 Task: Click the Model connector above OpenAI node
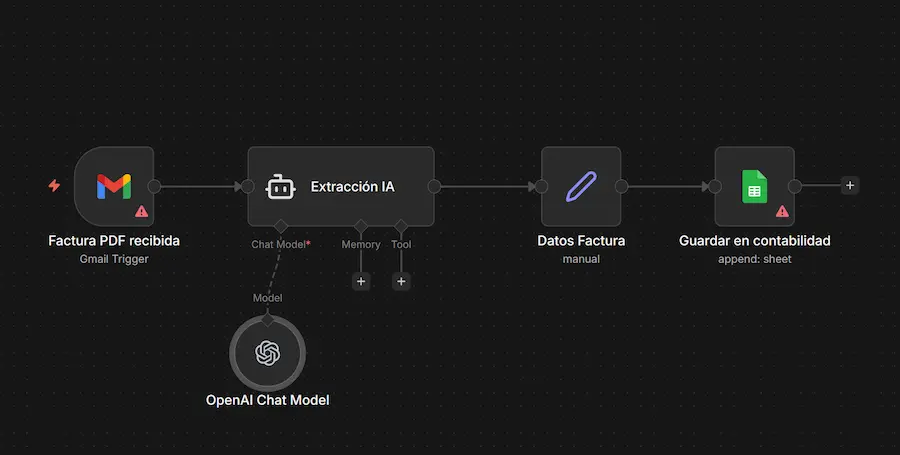point(267,318)
